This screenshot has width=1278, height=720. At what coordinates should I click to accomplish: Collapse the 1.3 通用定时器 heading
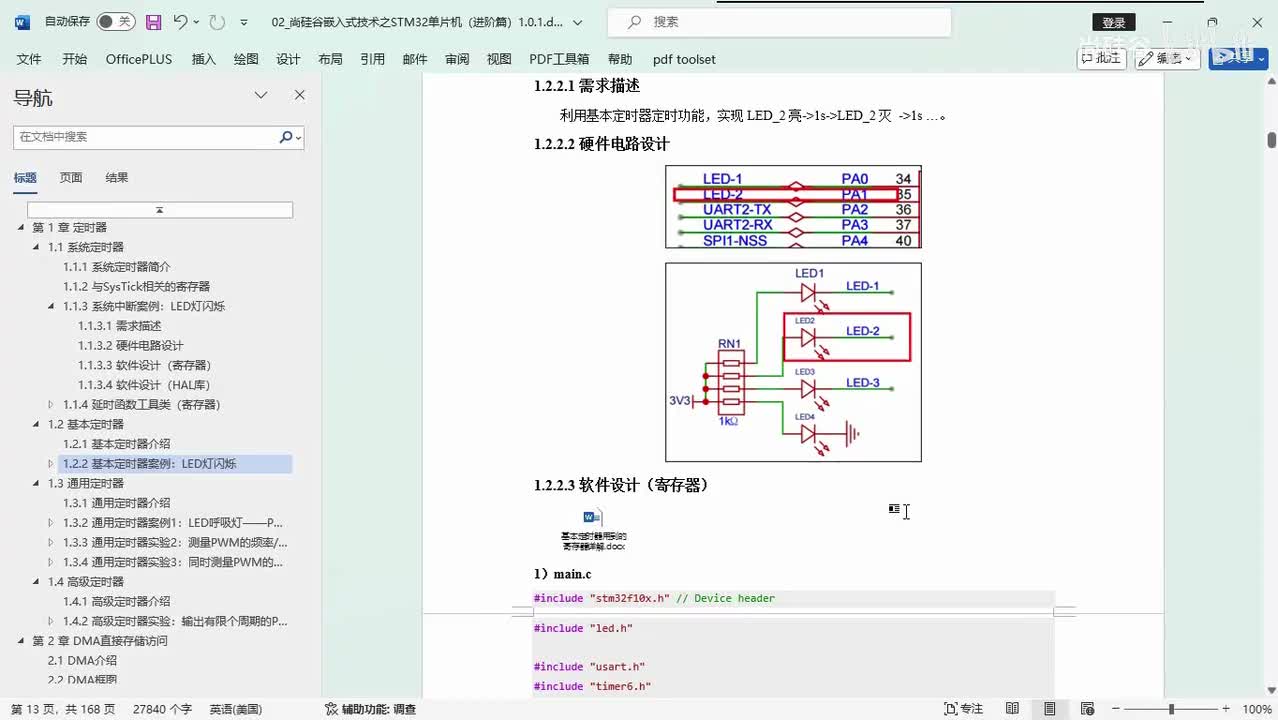pos(36,483)
